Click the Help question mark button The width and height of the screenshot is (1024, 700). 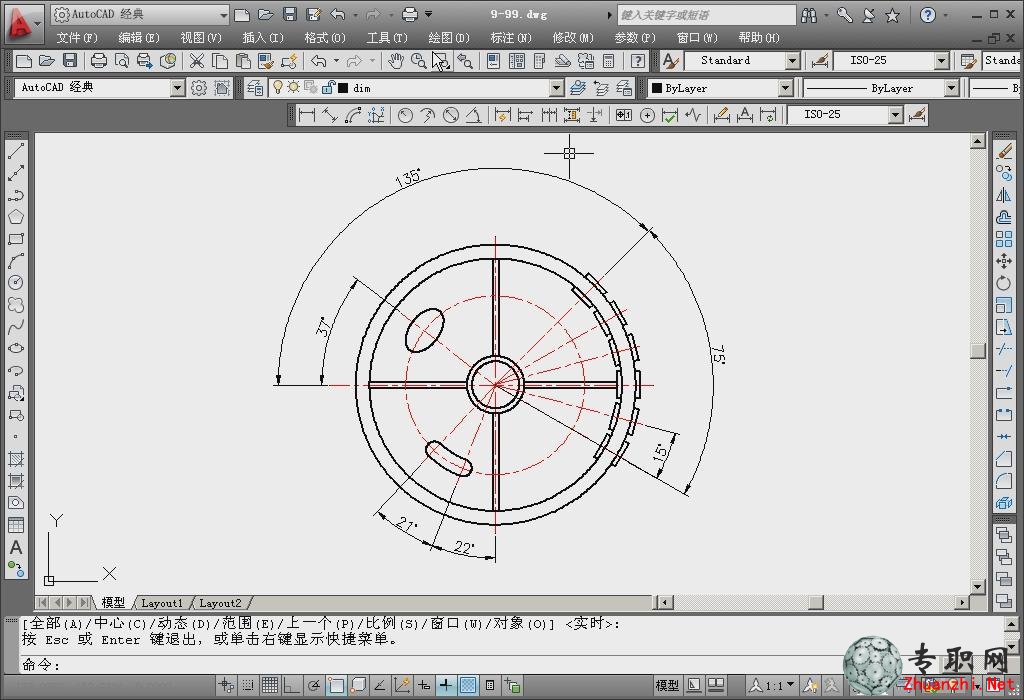(927, 14)
